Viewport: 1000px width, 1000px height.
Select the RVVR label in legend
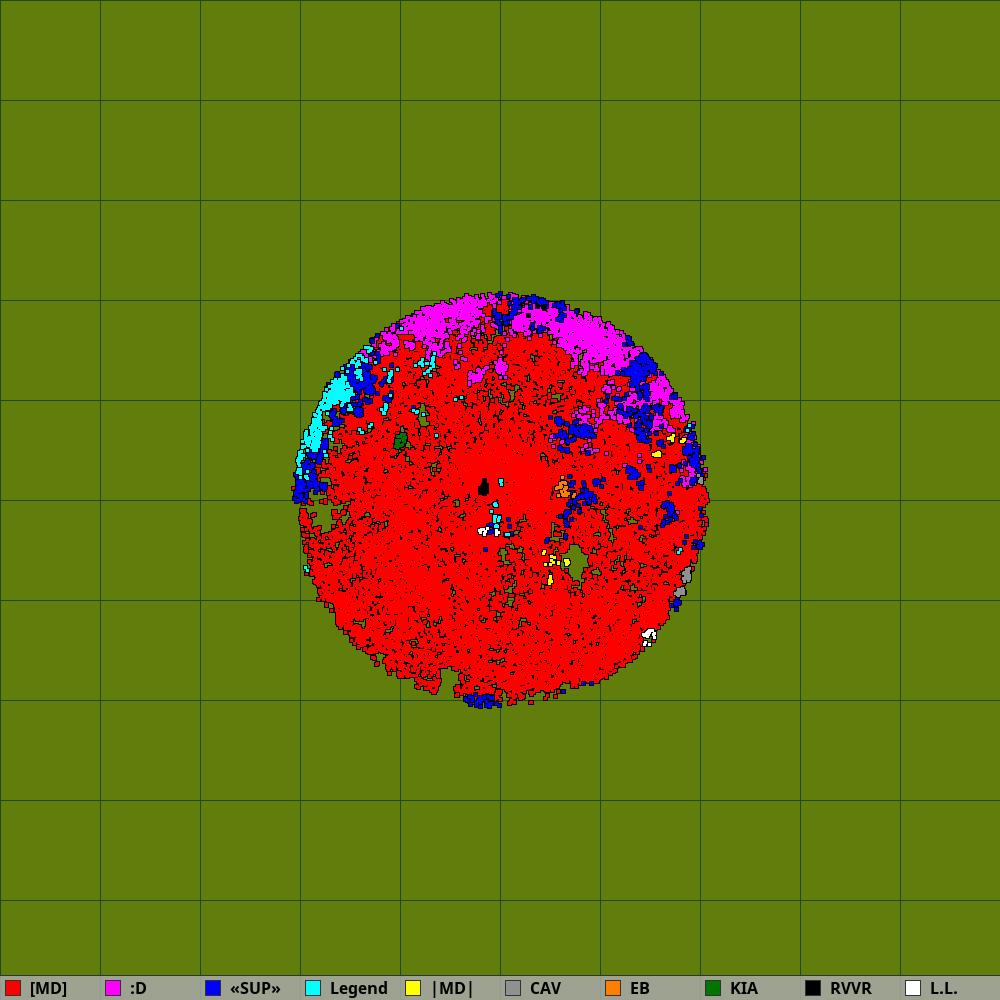tap(851, 988)
